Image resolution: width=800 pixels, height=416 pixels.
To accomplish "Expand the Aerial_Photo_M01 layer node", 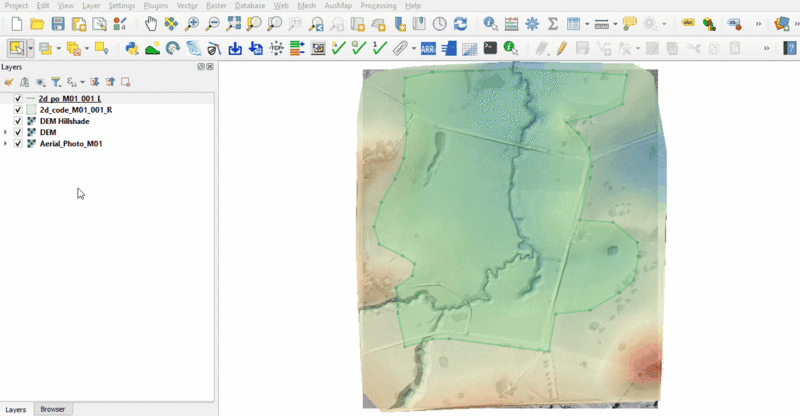I will [x=7, y=144].
